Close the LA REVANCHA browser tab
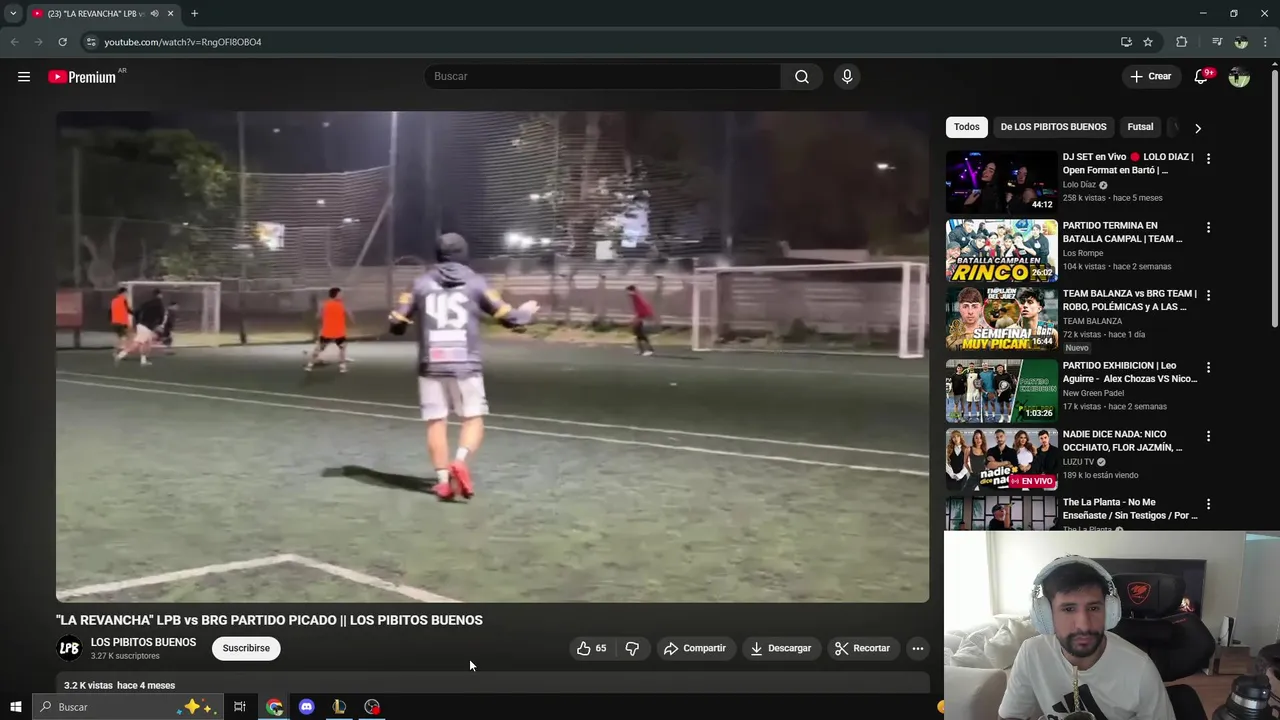This screenshot has height=720, width=1280. tap(170, 14)
